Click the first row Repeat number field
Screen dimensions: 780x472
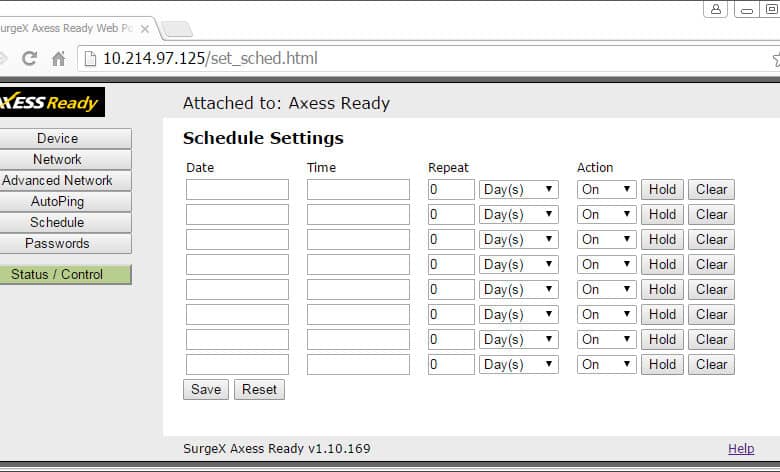[x=451, y=189]
